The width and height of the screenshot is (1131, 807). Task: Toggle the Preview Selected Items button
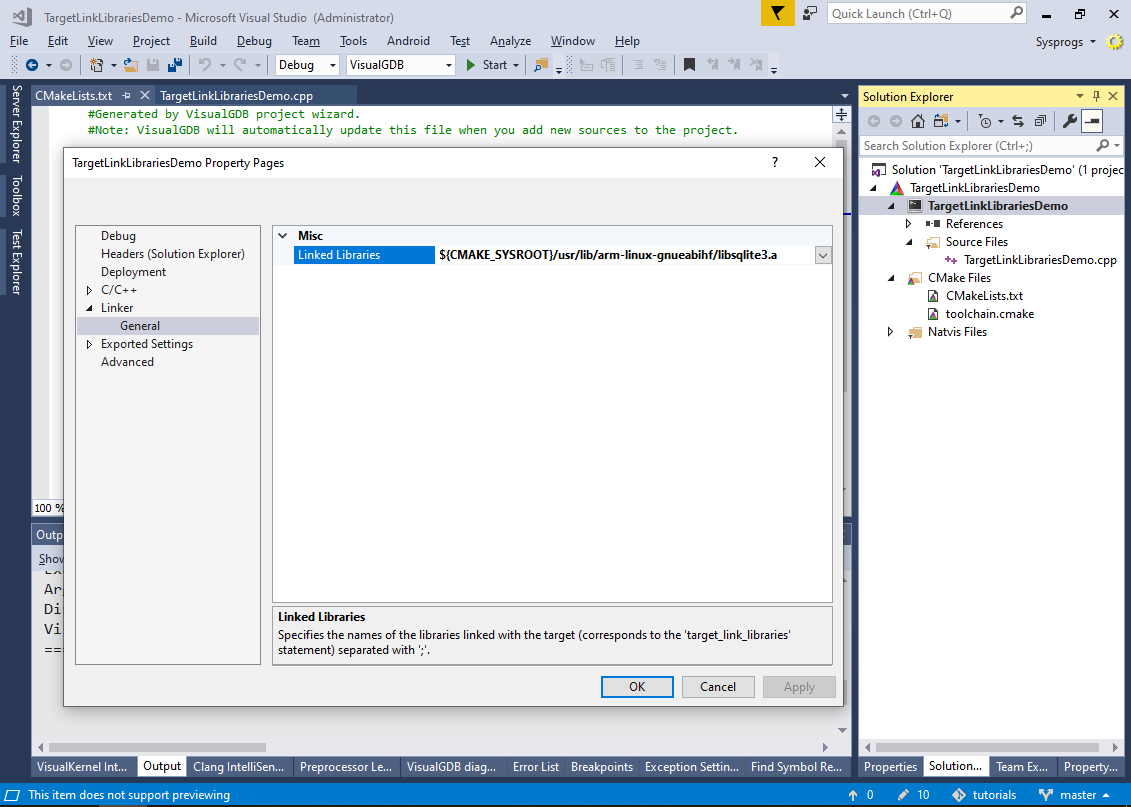(x=1092, y=121)
